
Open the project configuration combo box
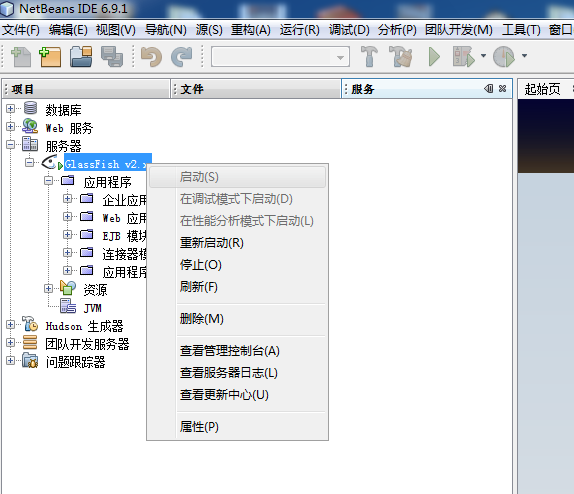(280, 57)
